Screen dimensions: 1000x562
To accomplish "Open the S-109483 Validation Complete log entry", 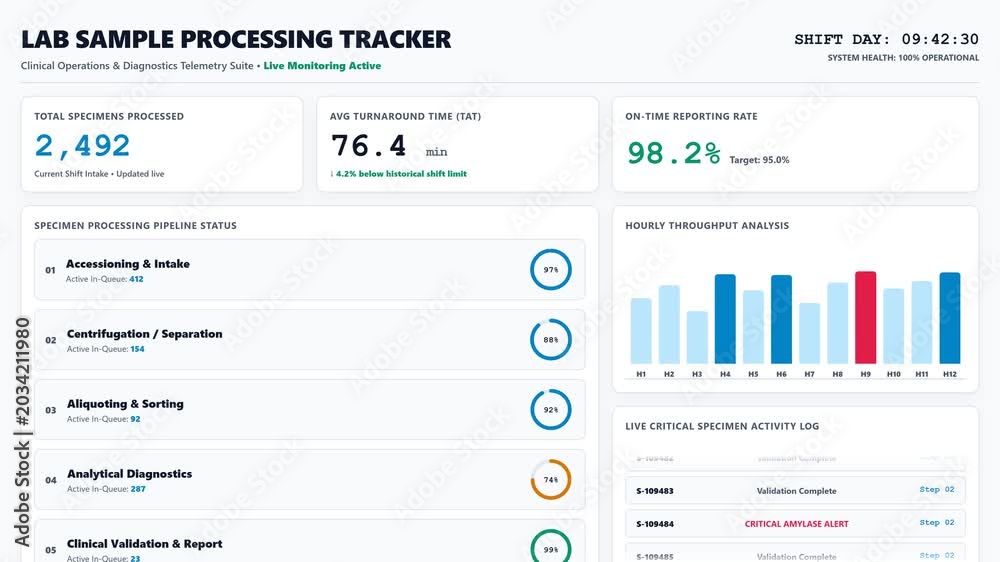I will [795, 491].
